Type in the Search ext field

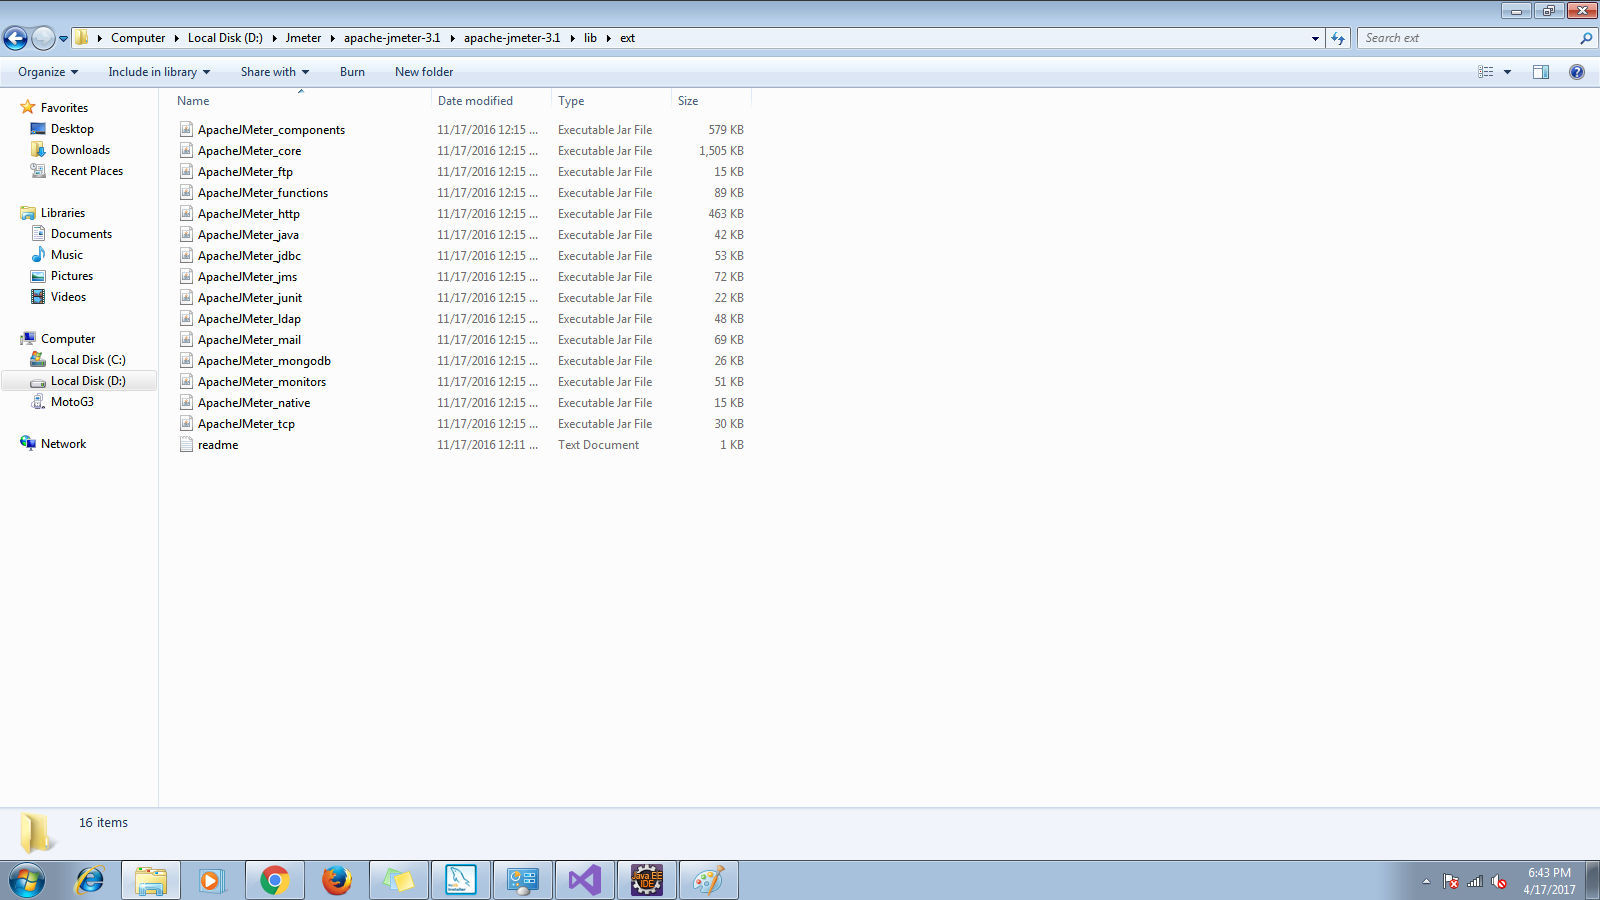1465,38
